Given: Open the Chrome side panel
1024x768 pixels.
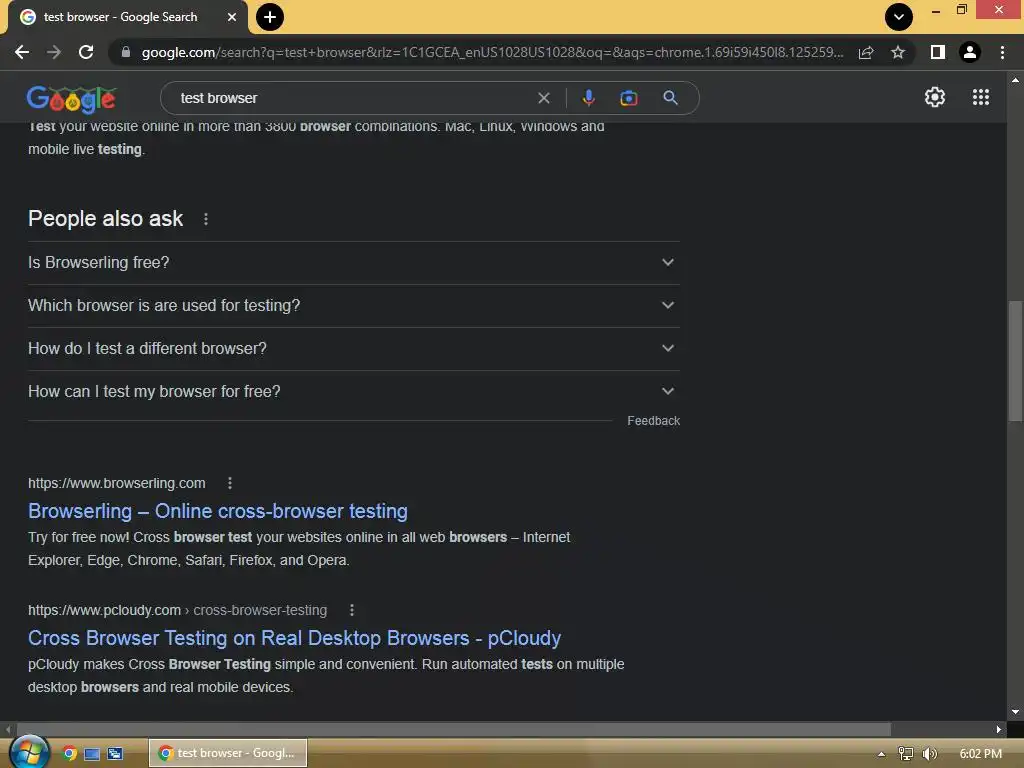Looking at the screenshot, I should [938, 52].
